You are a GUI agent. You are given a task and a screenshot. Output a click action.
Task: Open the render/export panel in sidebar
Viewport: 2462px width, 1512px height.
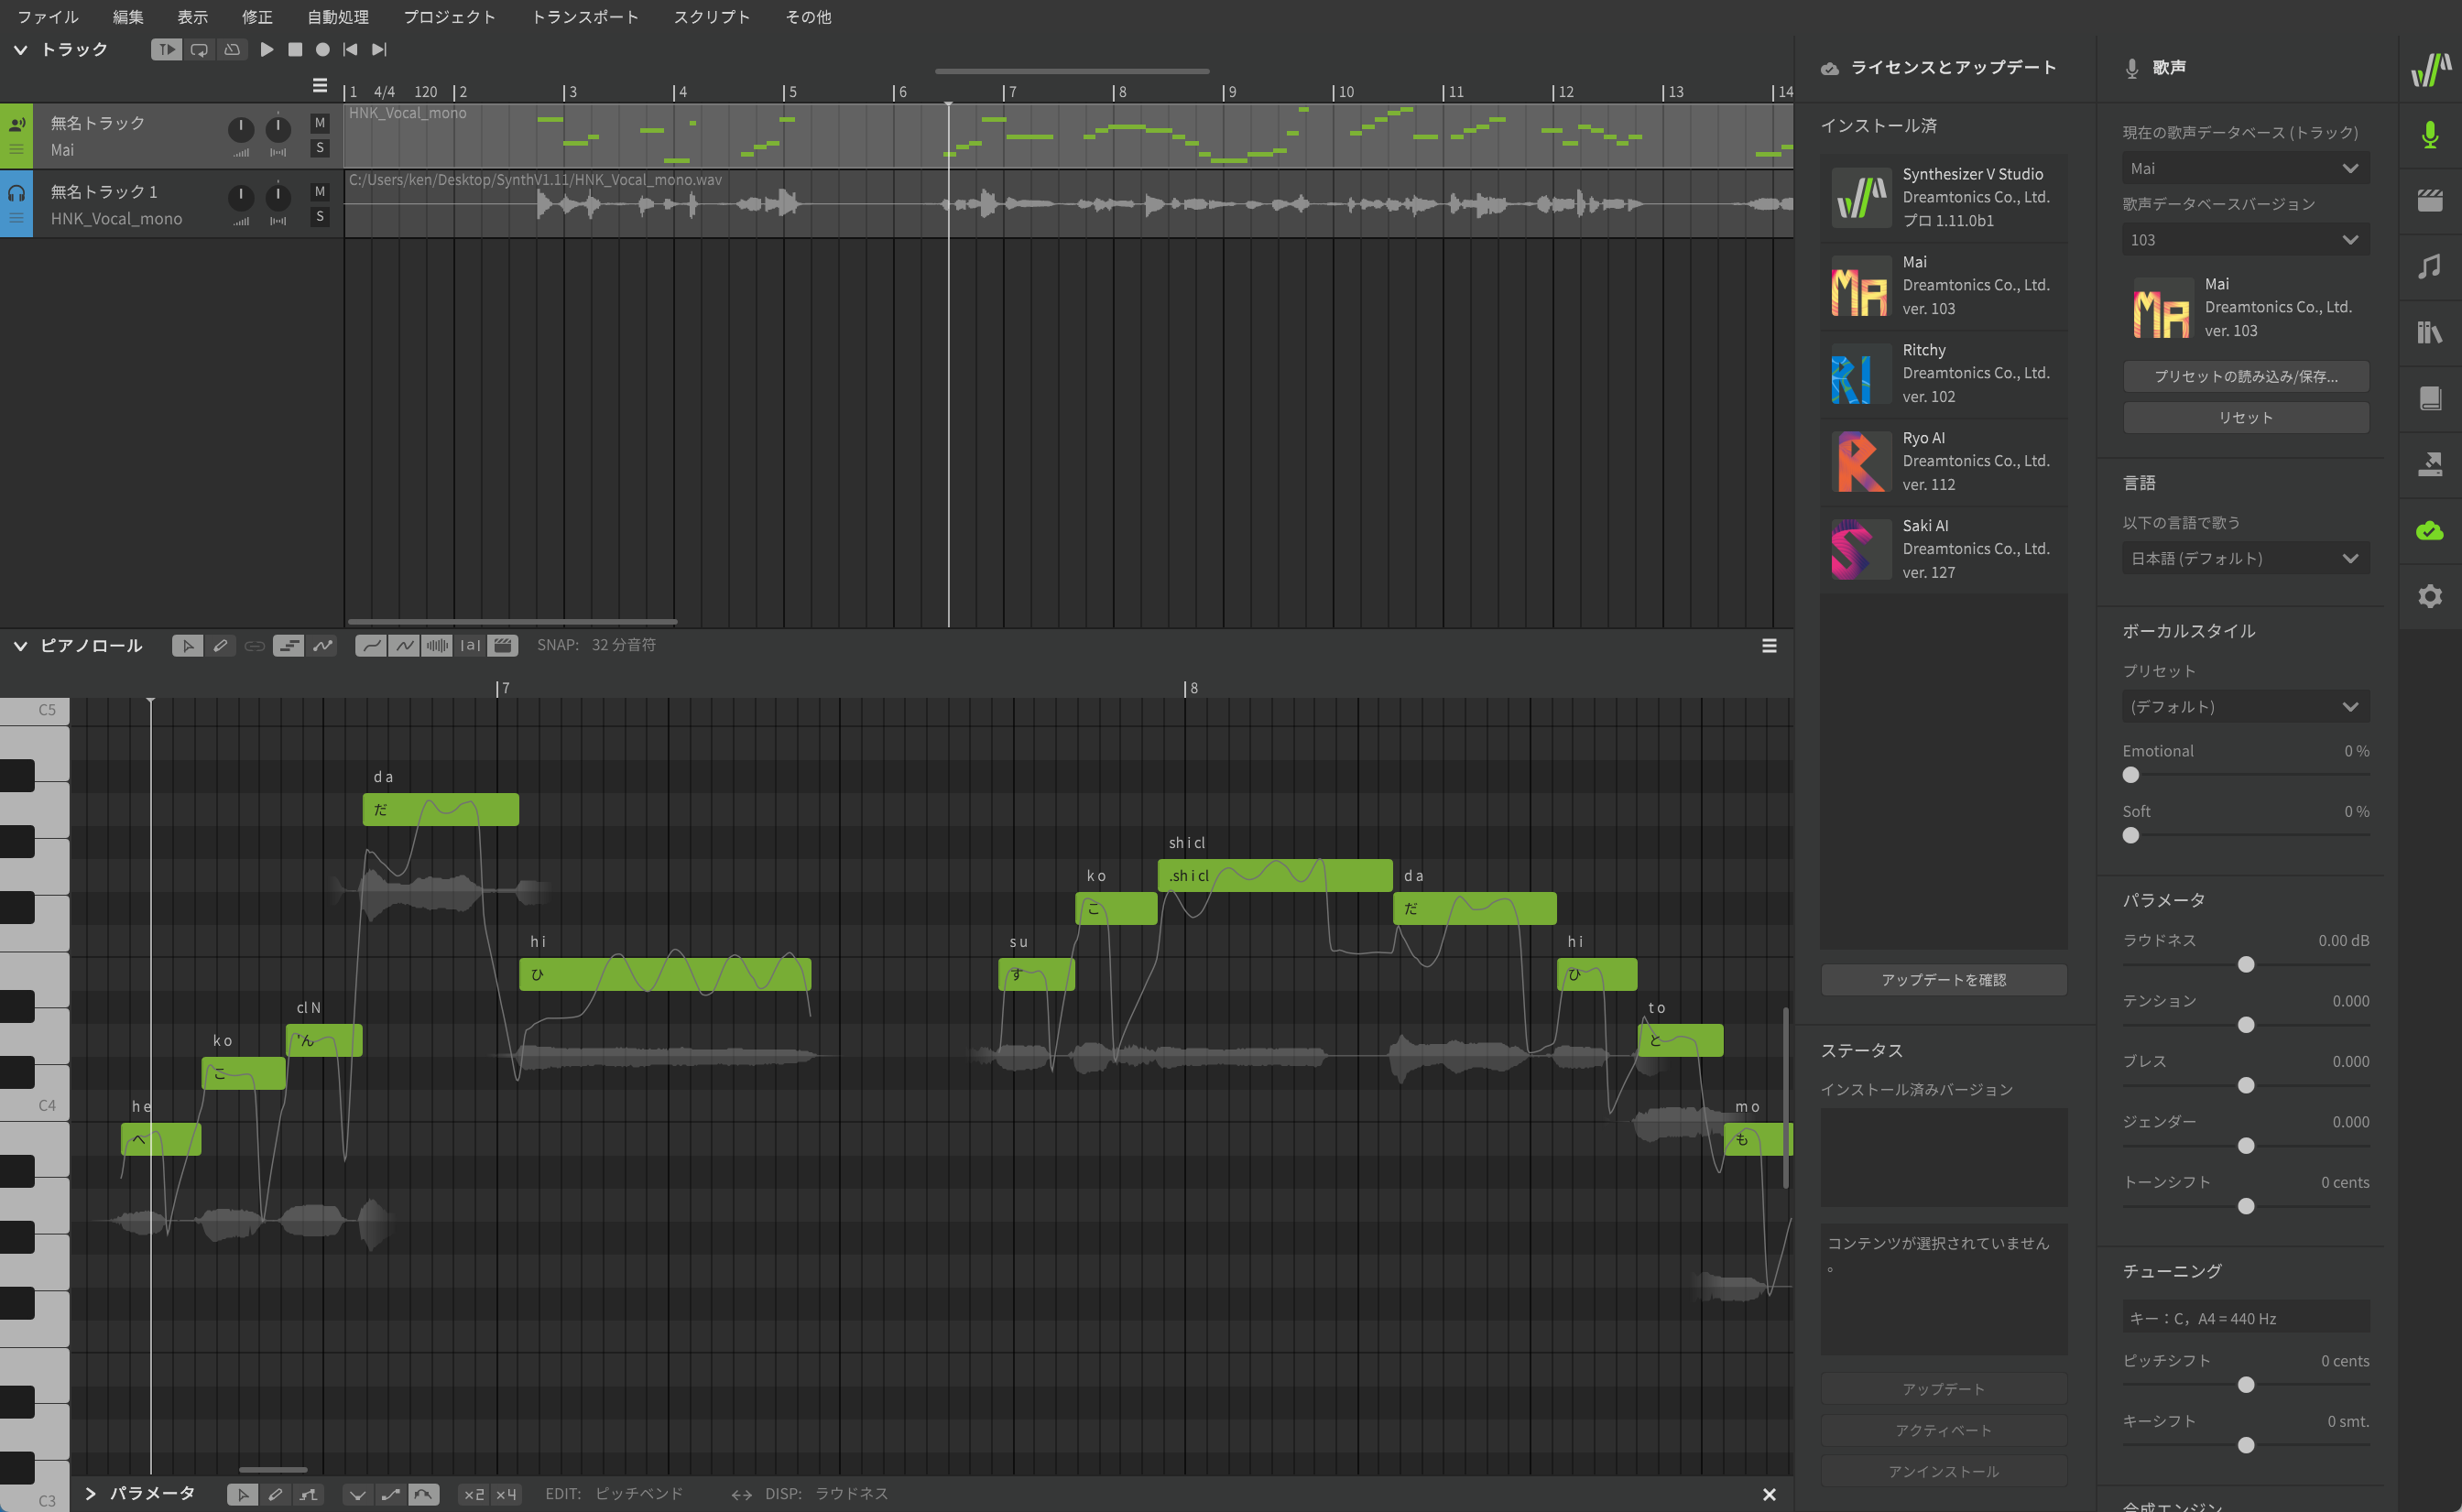point(2430,465)
